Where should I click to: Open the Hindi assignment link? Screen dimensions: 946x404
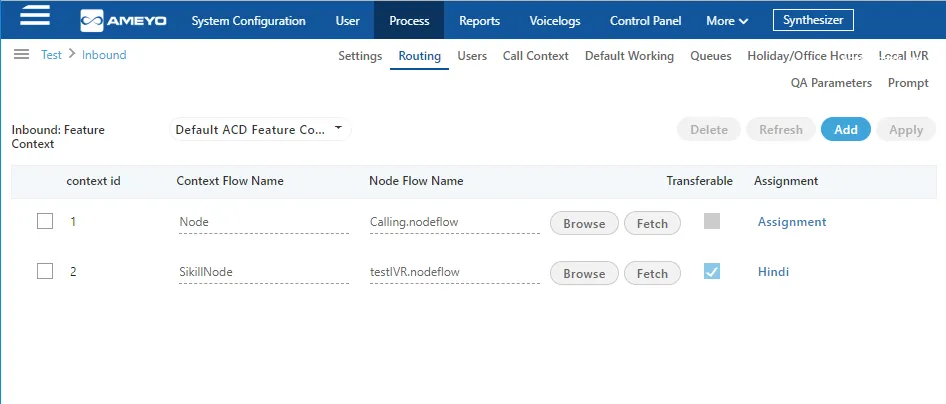click(x=773, y=272)
